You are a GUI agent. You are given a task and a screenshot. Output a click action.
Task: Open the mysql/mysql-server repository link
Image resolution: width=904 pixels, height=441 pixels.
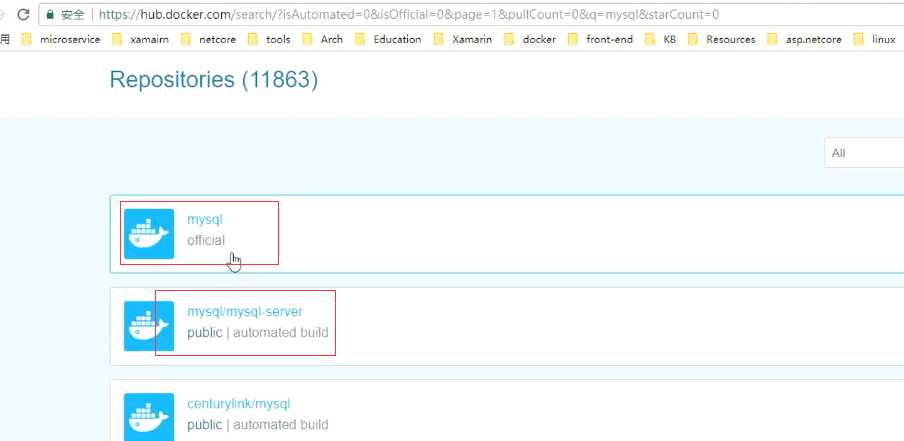[244, 312]
